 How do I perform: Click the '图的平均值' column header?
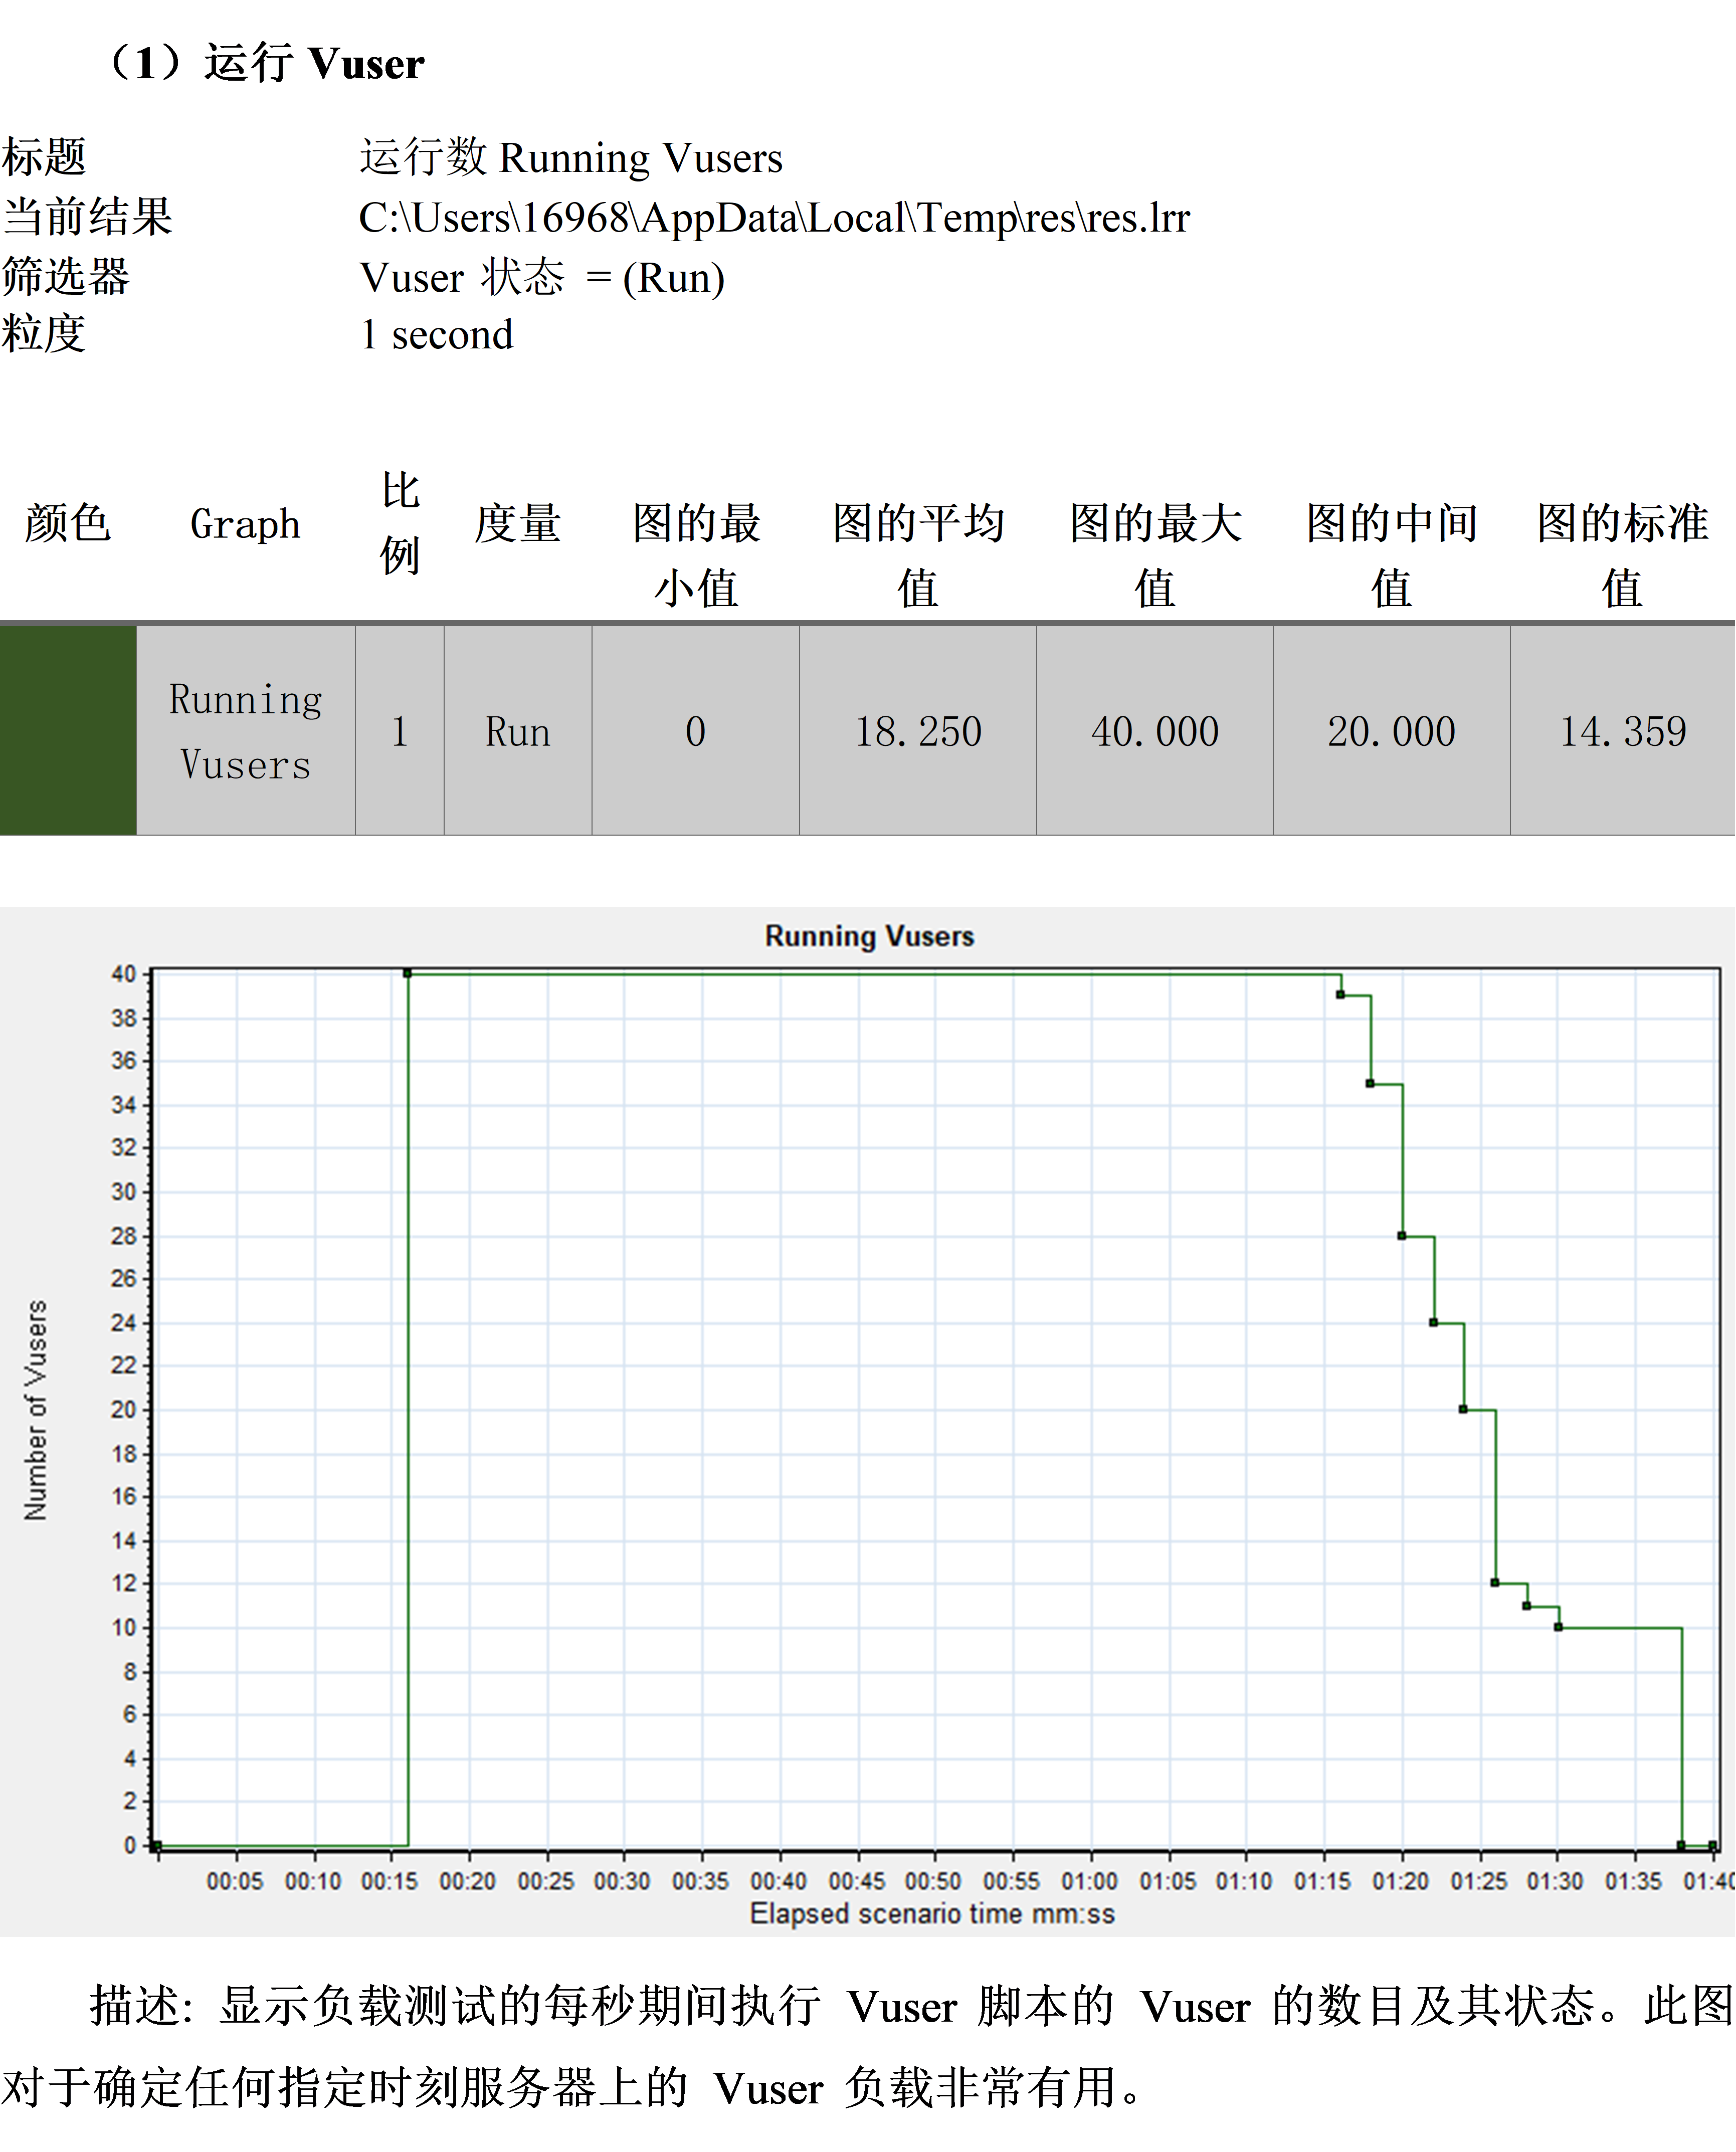pos(918,555)
